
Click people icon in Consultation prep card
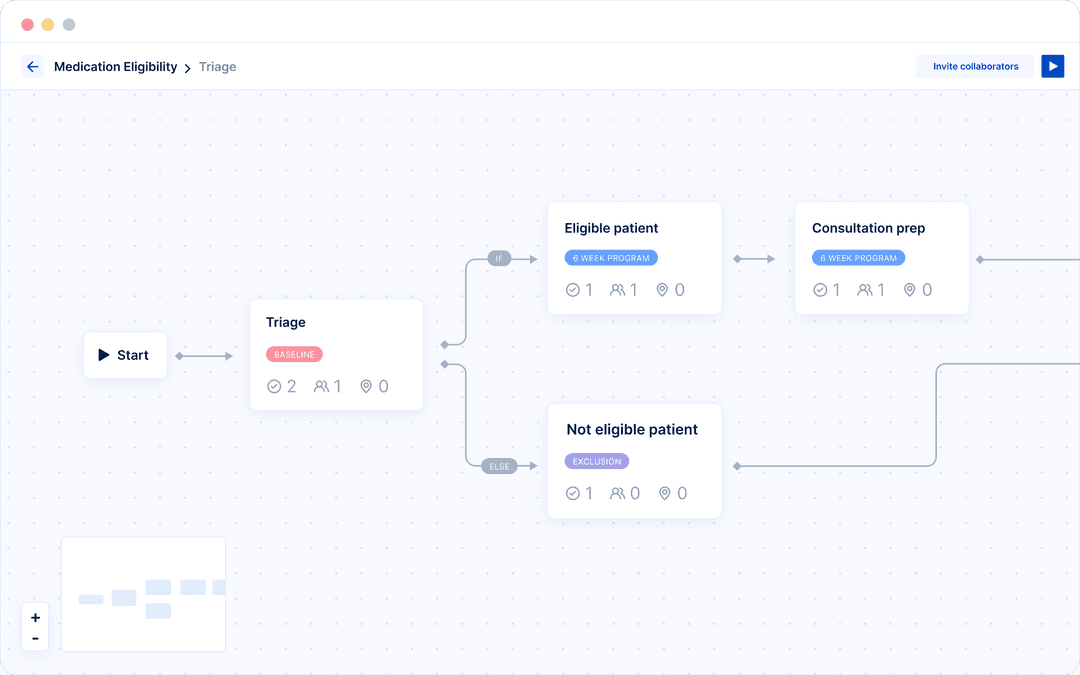(865, 290)
